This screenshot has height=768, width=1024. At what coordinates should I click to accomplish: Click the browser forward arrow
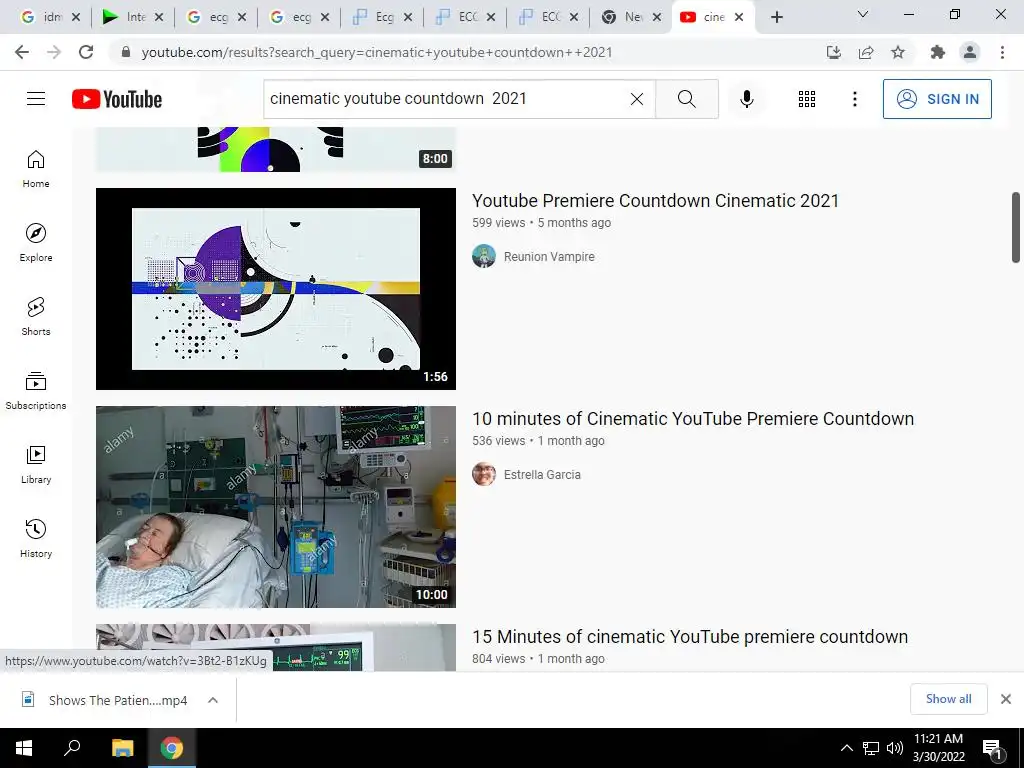coord(54,52)
